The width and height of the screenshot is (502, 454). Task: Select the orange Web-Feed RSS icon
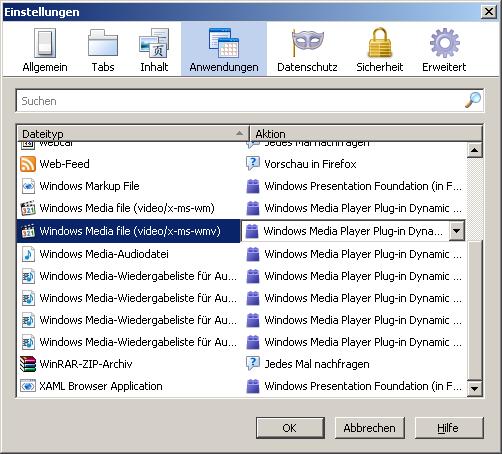pos(28,164)
